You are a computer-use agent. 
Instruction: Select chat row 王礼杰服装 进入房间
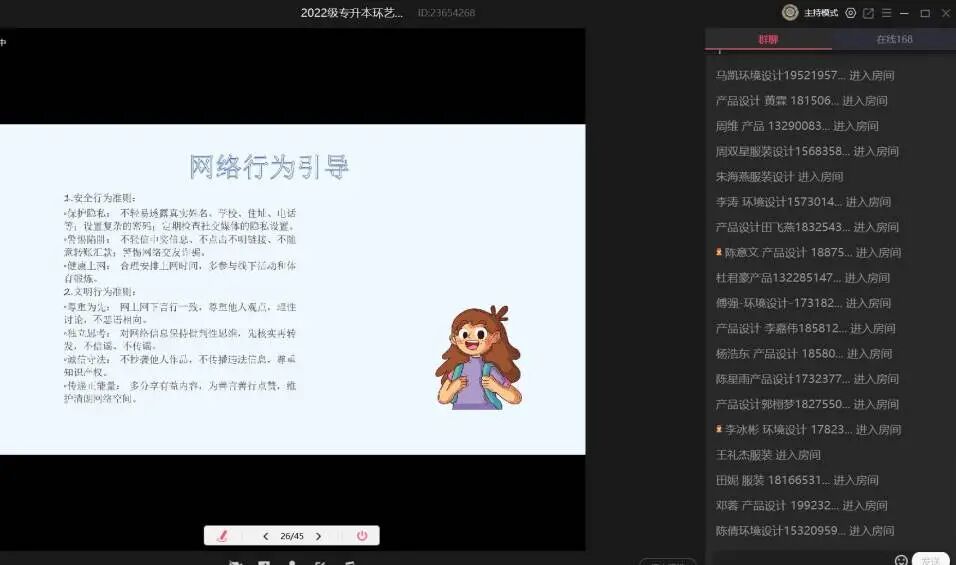[x=768, y=455]
